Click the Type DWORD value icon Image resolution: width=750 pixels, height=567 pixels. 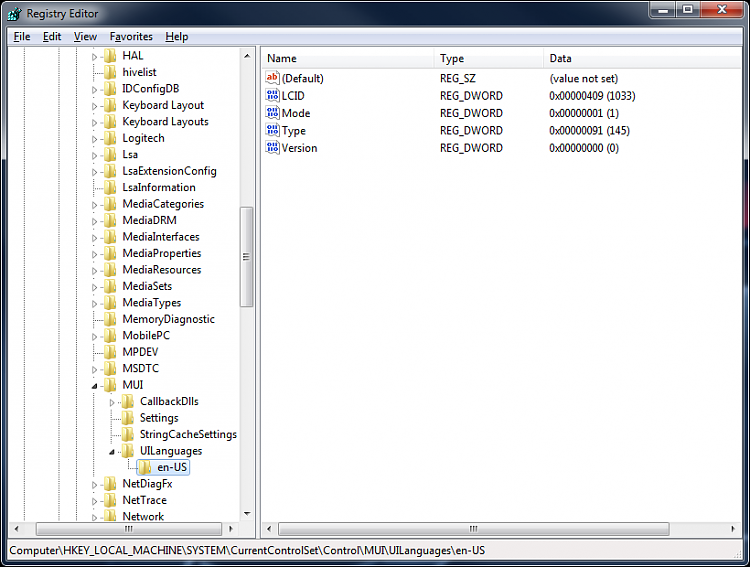pos(272,130)
